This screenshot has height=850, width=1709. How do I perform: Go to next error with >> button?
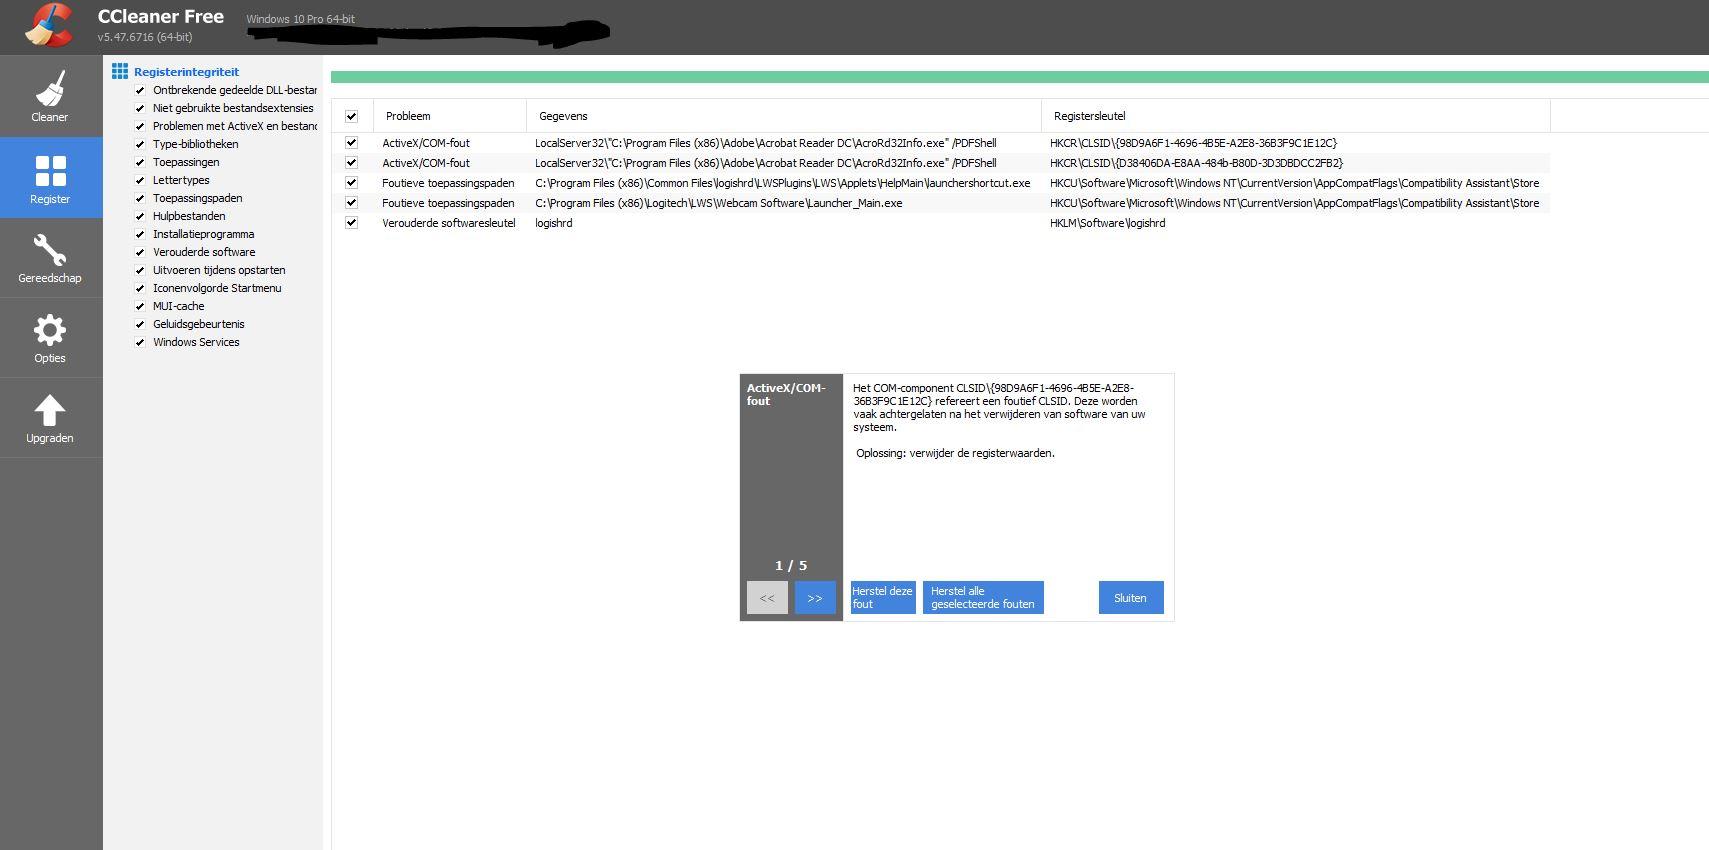[x=815, y=598]
